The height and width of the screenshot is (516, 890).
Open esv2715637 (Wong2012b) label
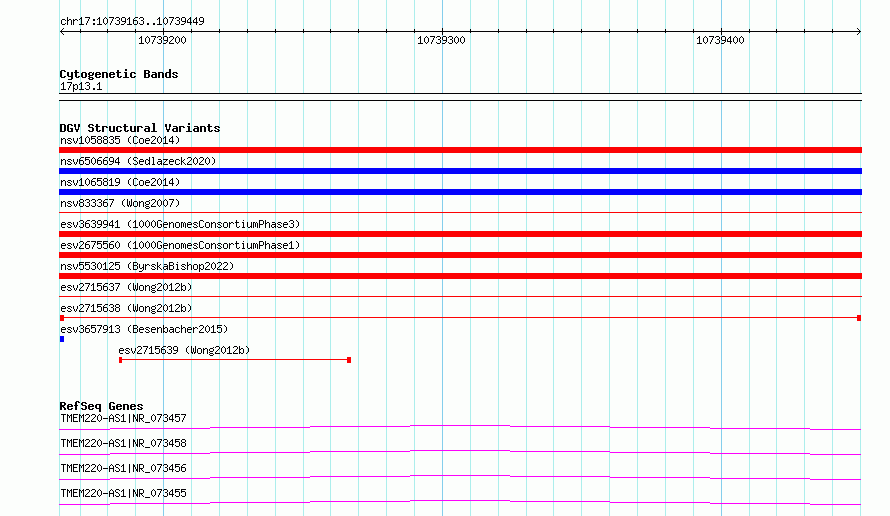click(126, 287)
